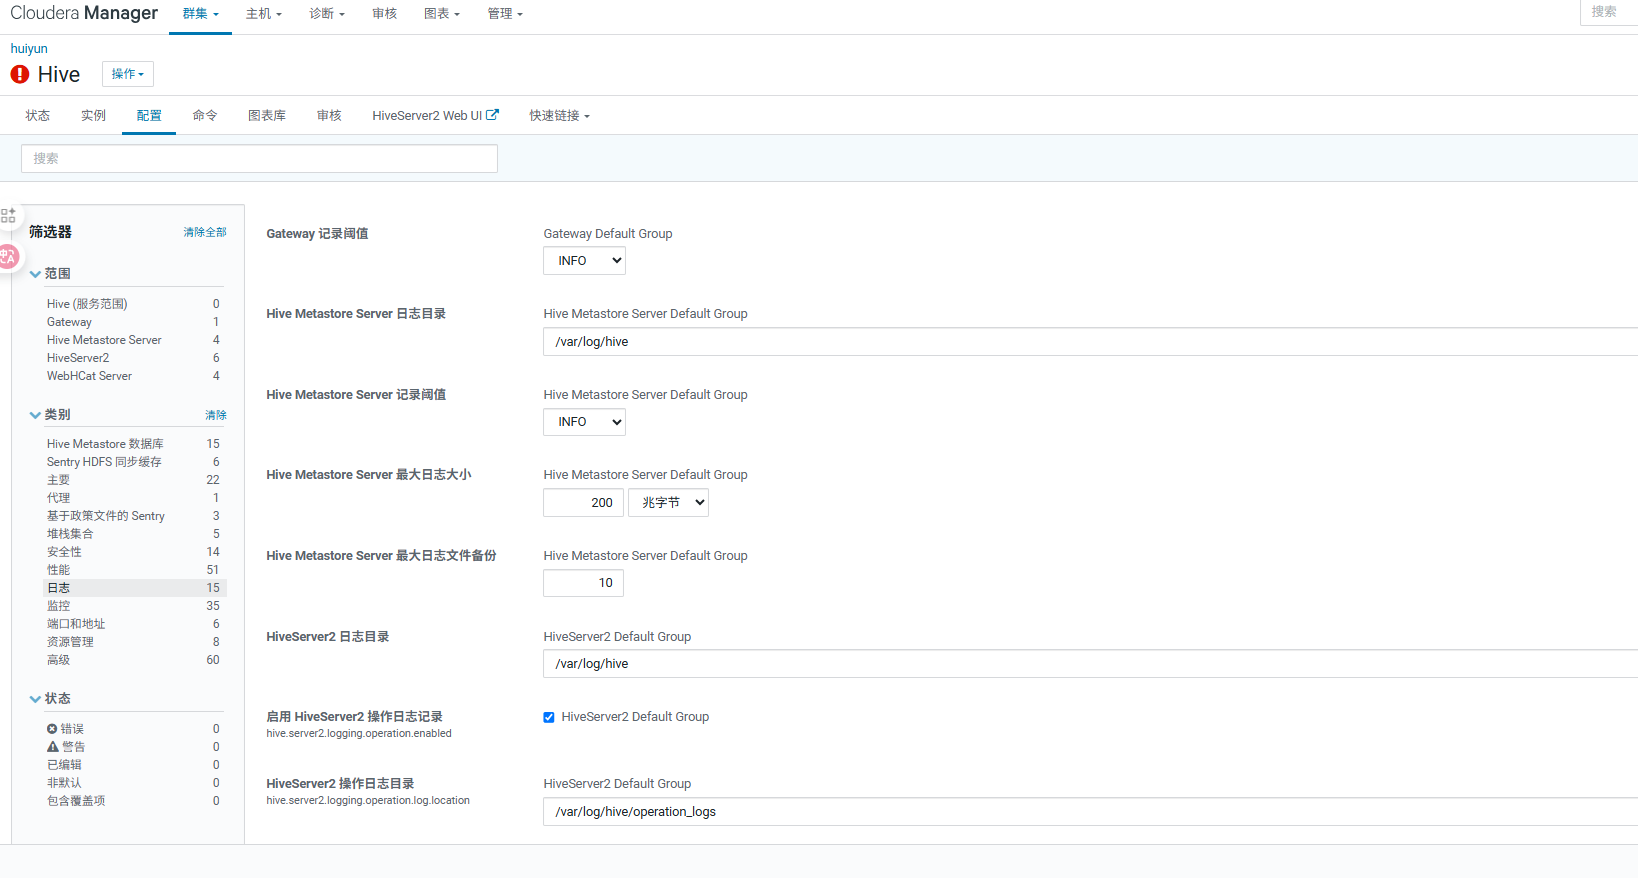Switch to the 状态 tab
The width and height of the screenshot is (1638, 878).
coord(38,116)
